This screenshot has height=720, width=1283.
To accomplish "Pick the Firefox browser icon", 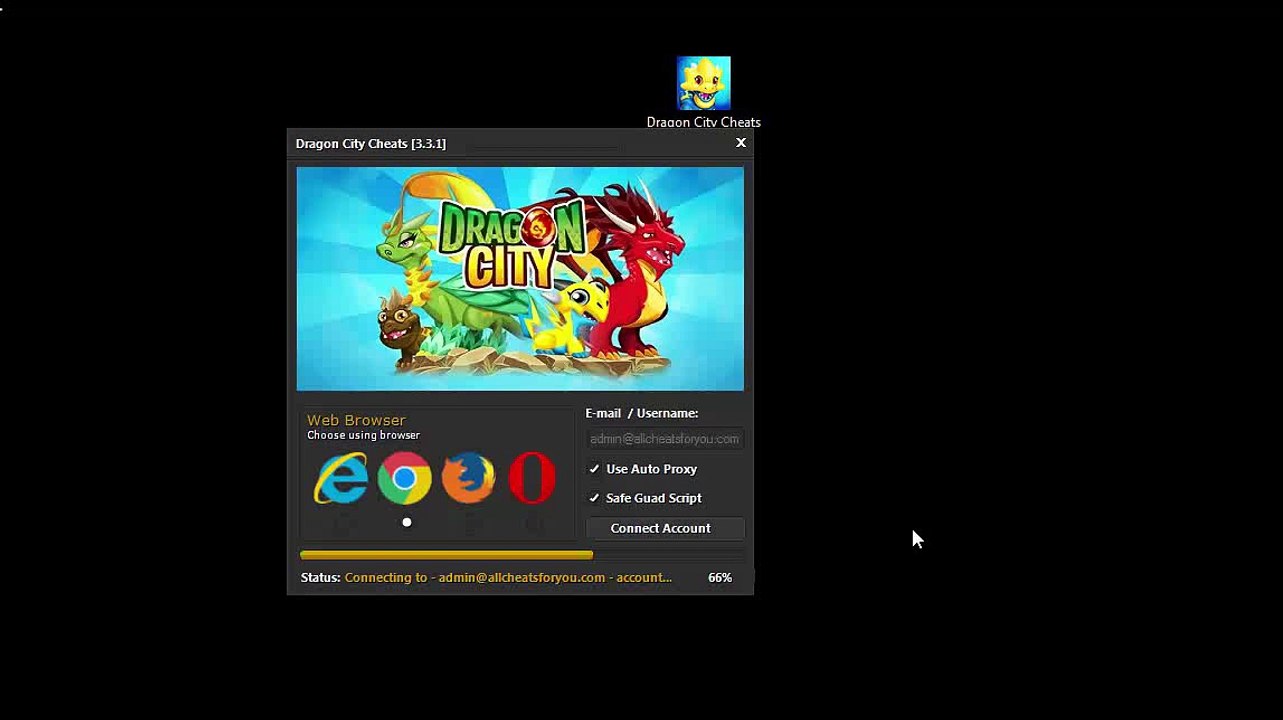I will pos(468,478).
